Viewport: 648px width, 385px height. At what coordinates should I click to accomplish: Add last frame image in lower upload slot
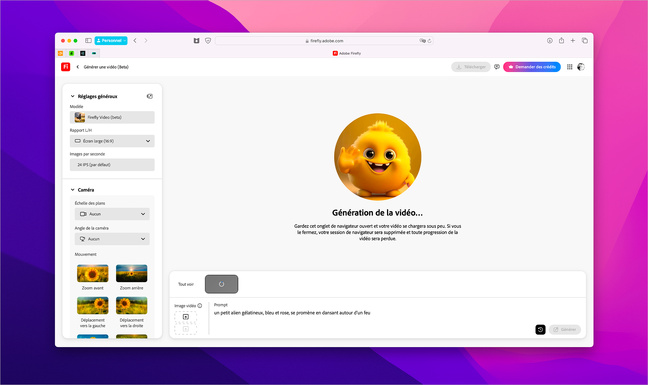(x=186, y=329)
